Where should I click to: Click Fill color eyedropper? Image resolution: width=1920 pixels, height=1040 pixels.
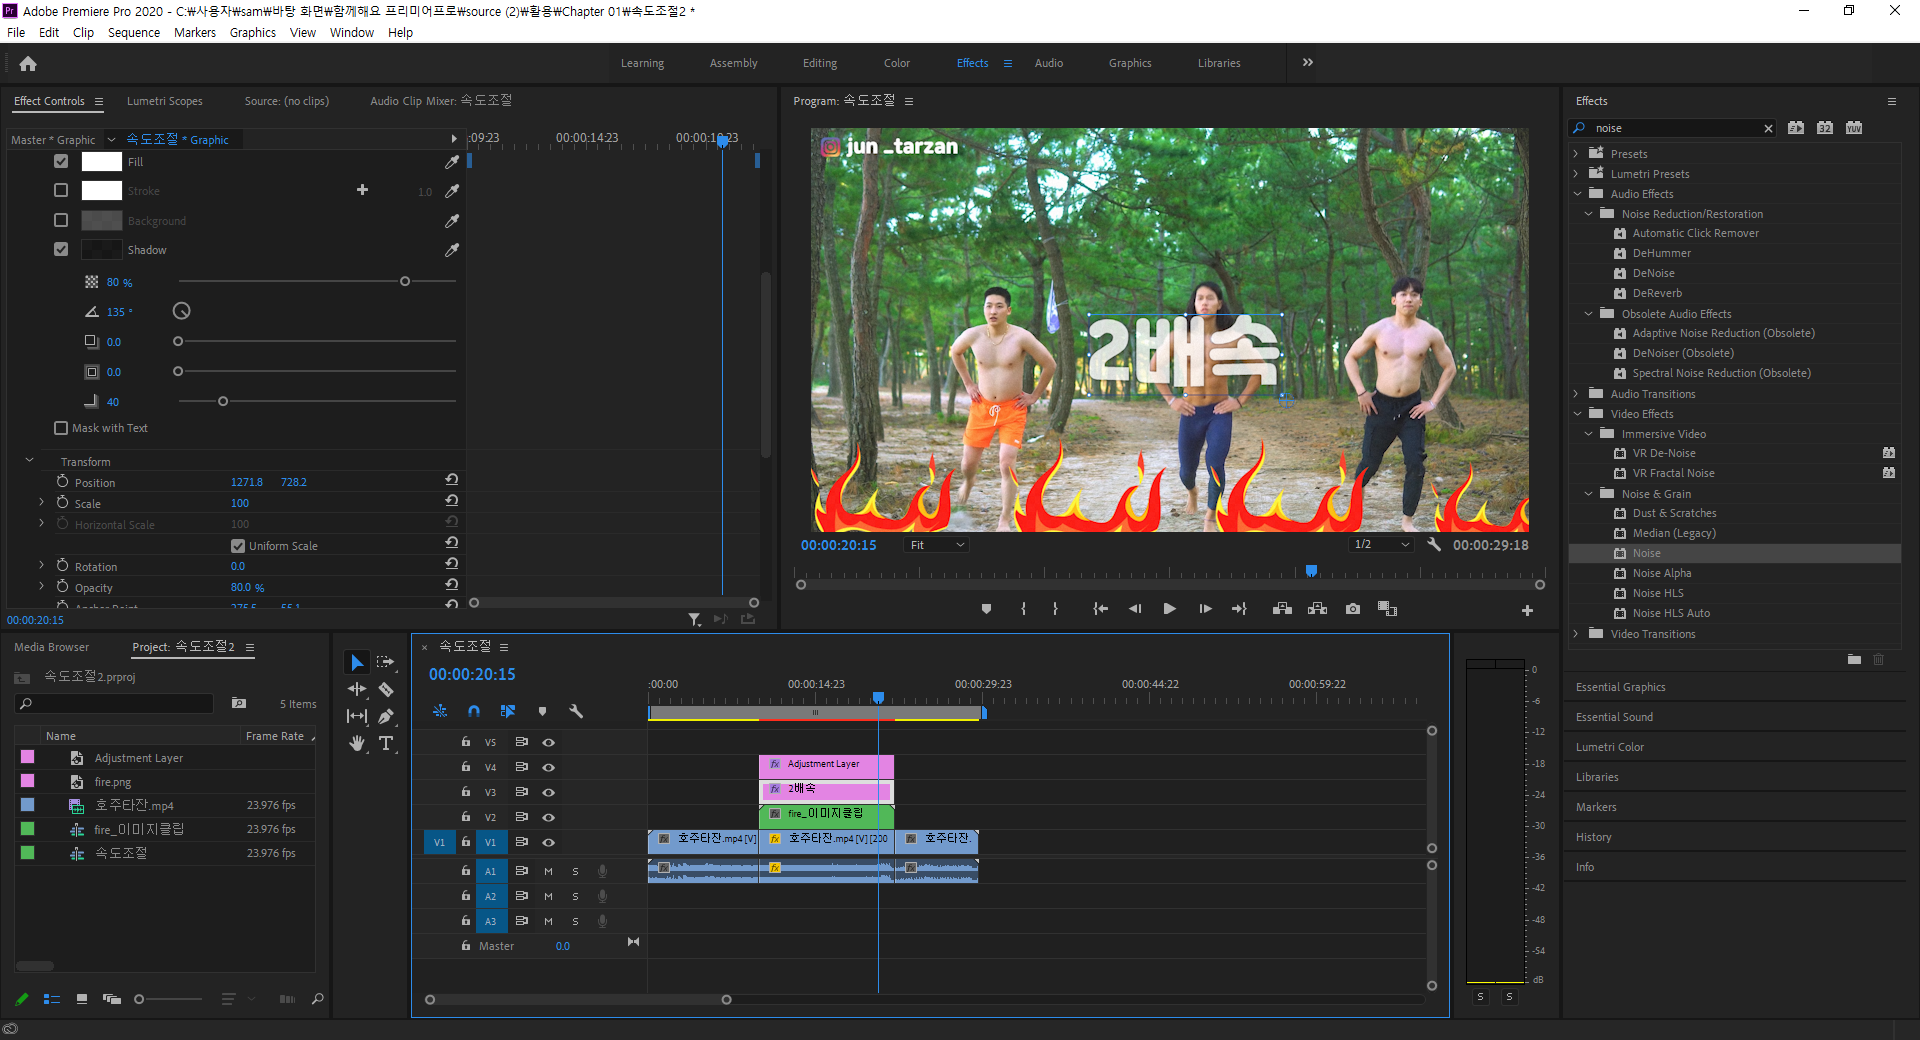[x=452, y=162]
